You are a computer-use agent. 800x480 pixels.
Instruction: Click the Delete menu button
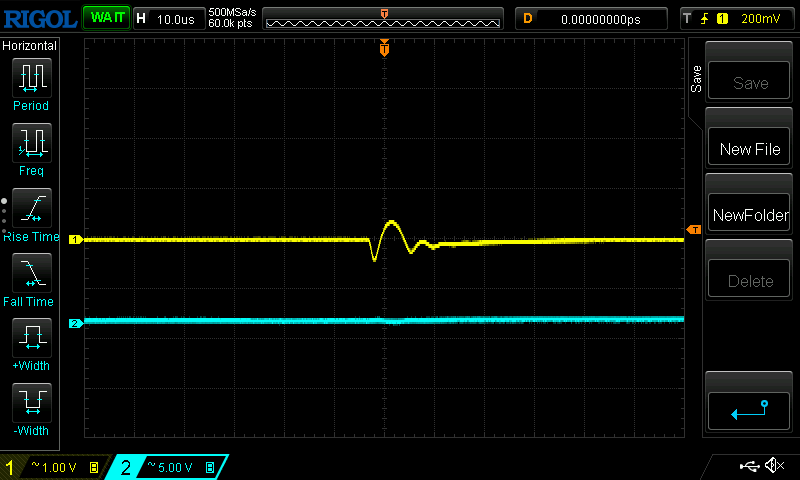click(x=749, y=279)
